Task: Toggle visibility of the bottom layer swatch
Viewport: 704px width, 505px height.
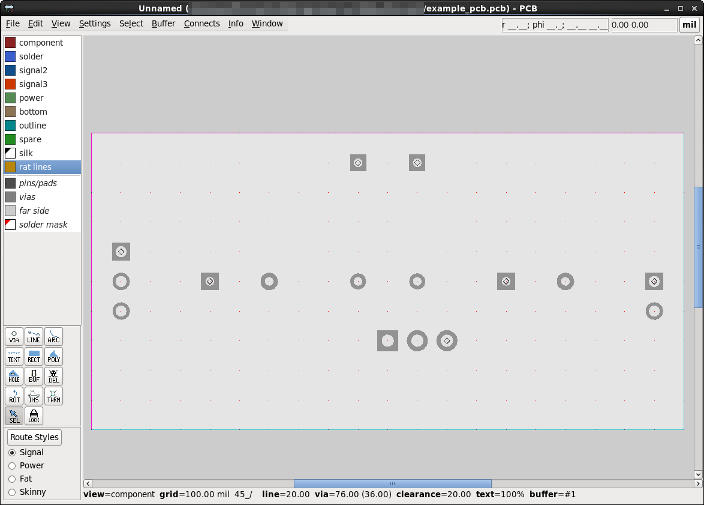Action: pos(10,112)
